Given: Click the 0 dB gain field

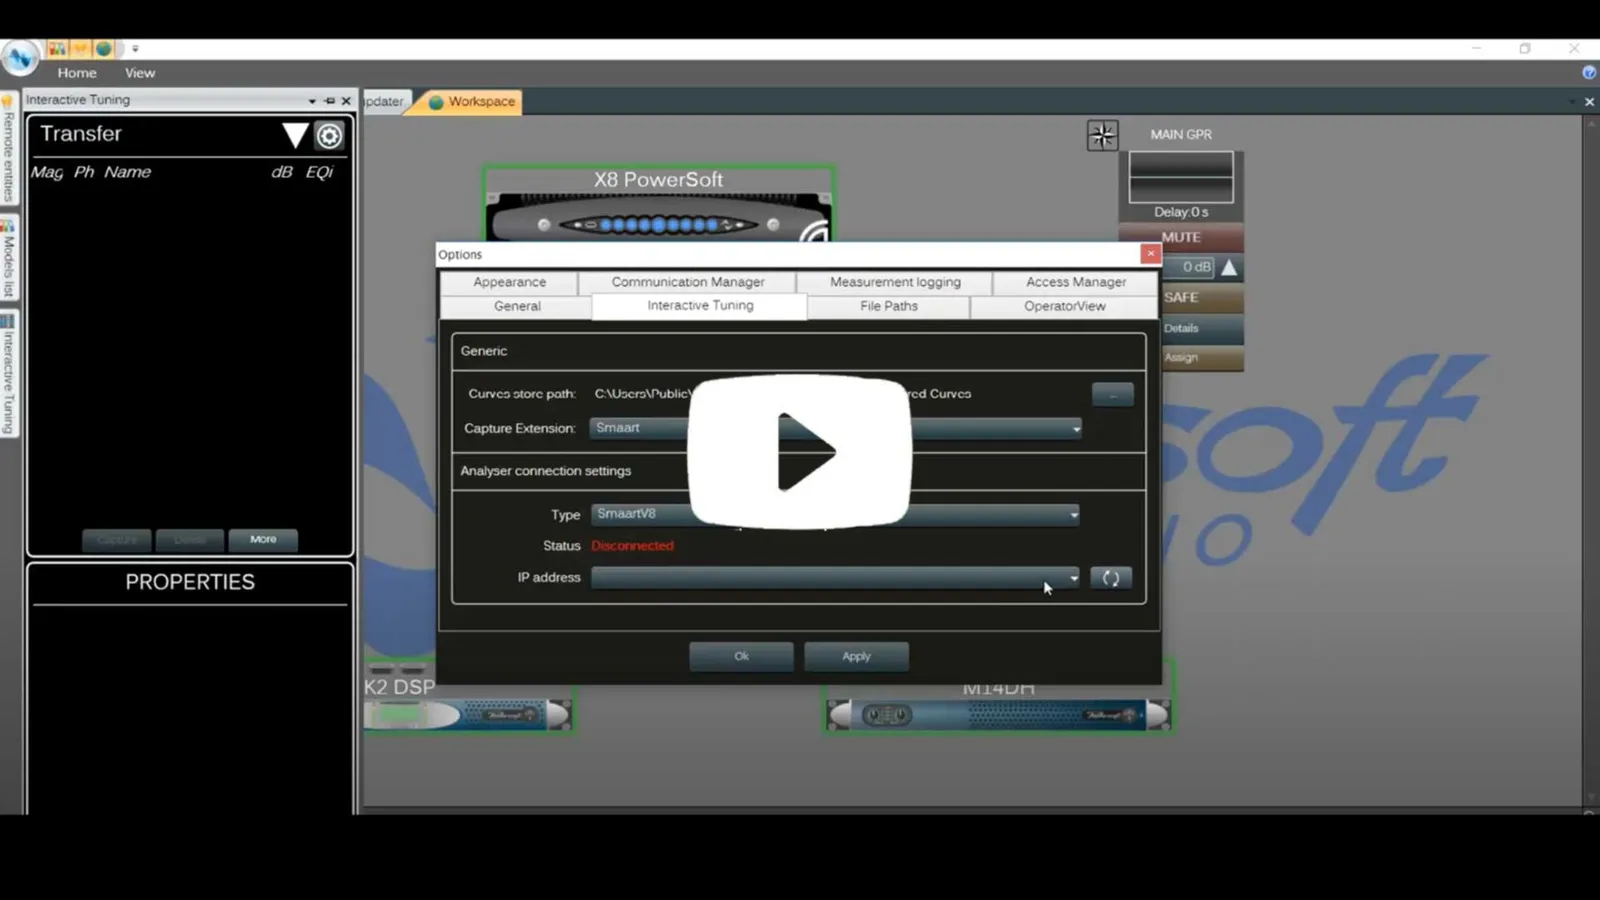Looking at the screenshot, I should tap(1189, 267).
